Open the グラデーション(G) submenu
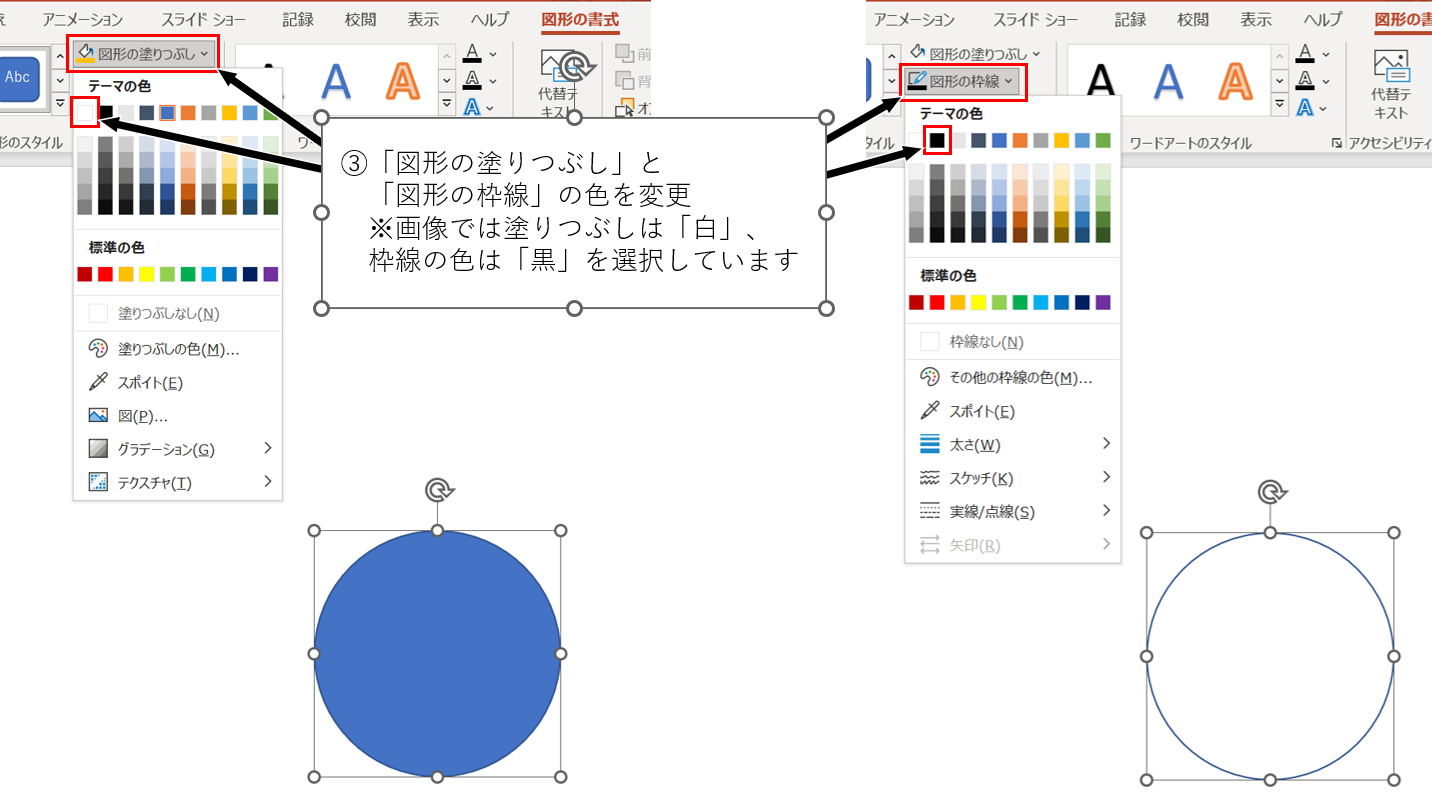Image resolution: width=1432 pixels, height=807 pixels. (x=178, y=449)
